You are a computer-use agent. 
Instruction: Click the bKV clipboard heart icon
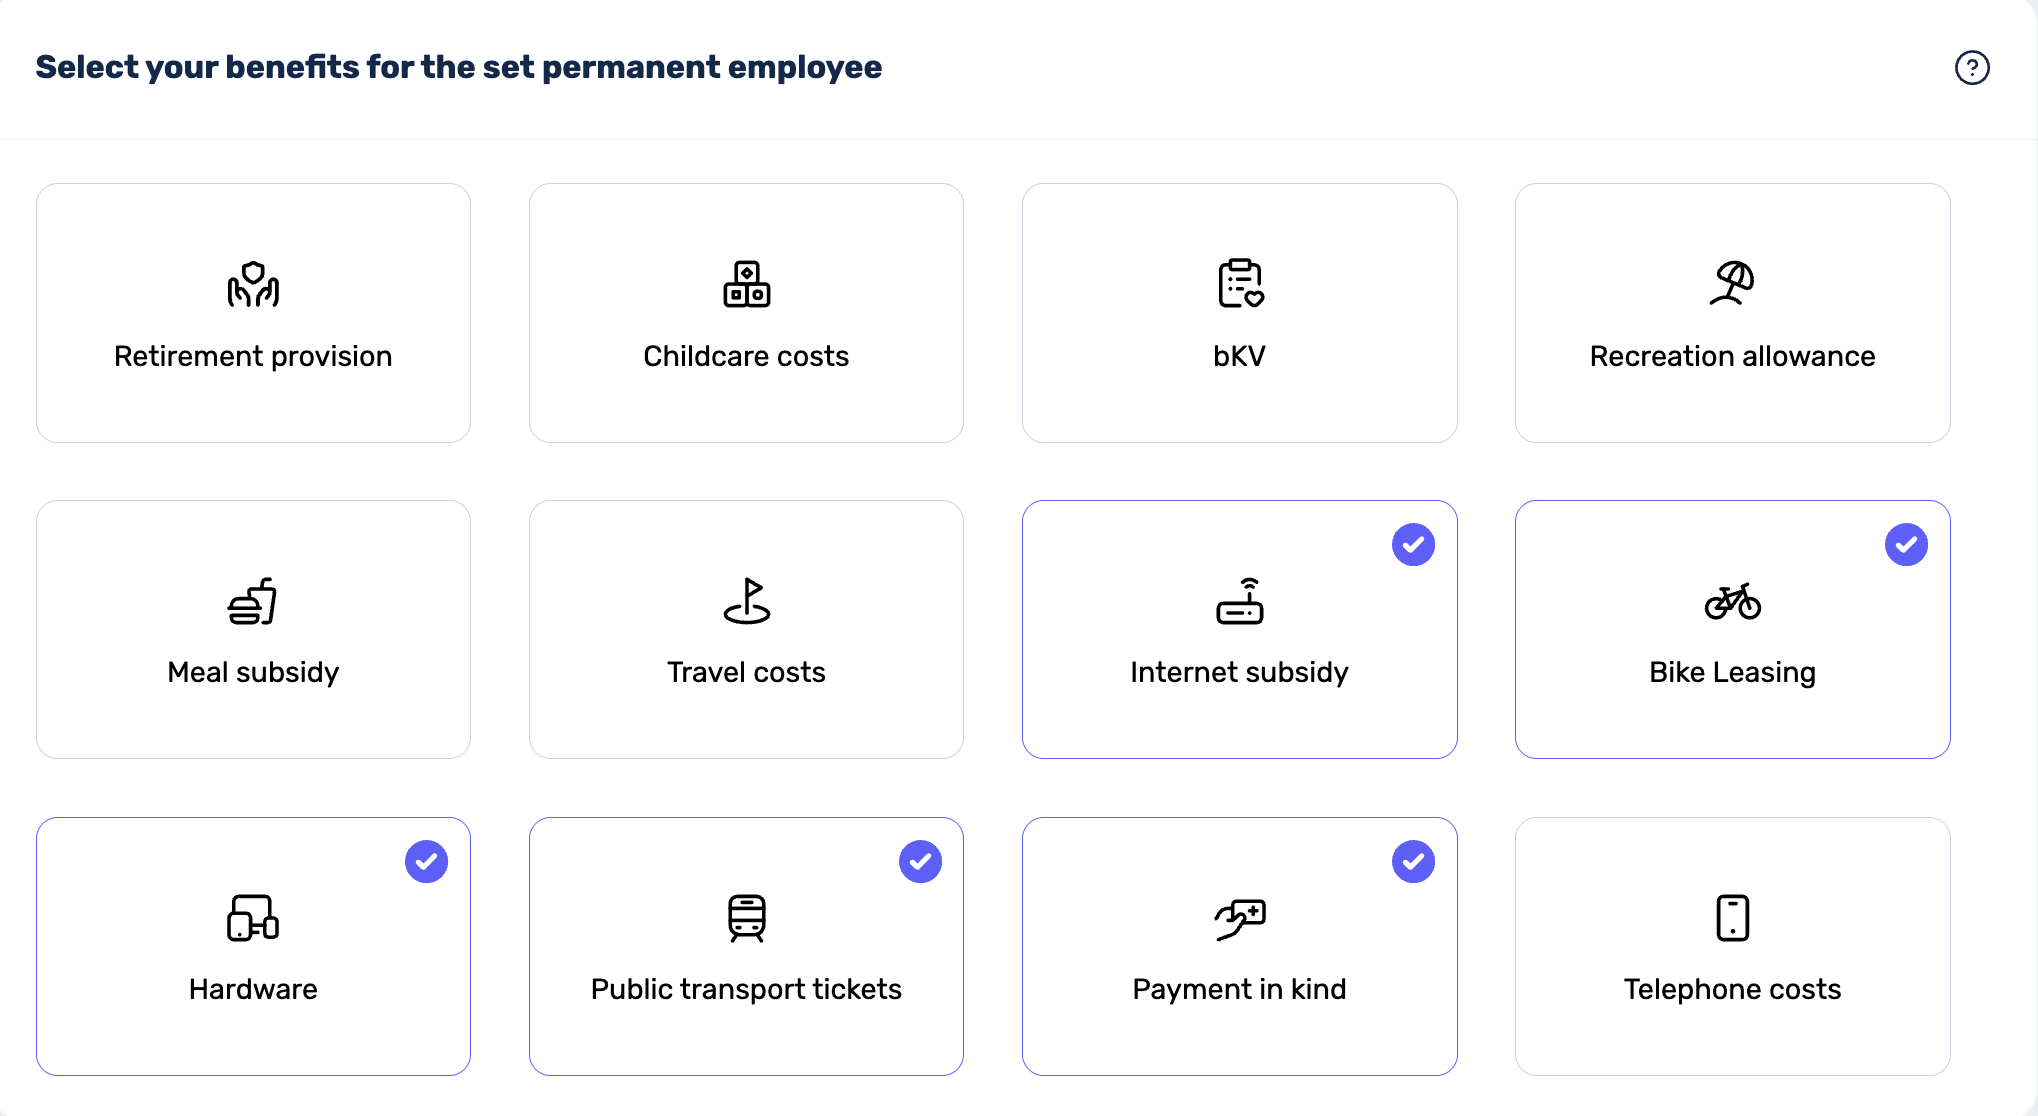tap(1240, 284)
